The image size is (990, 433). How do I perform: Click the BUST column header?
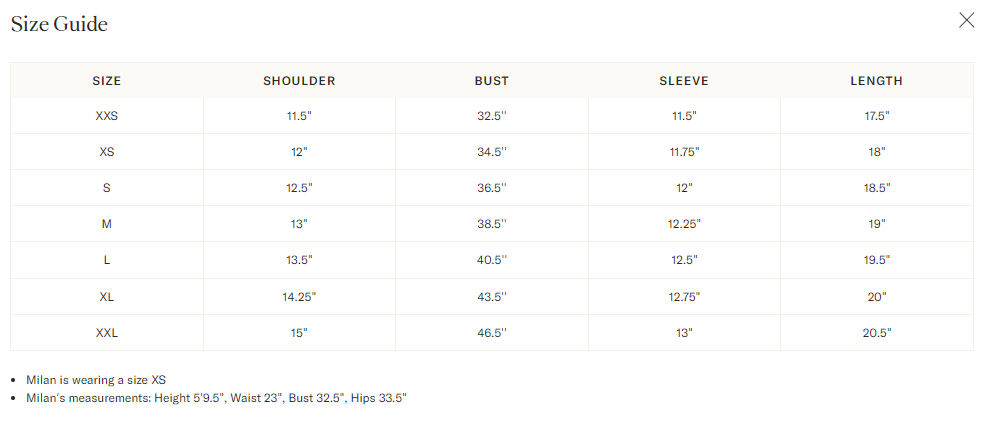(x=492, y=81)
